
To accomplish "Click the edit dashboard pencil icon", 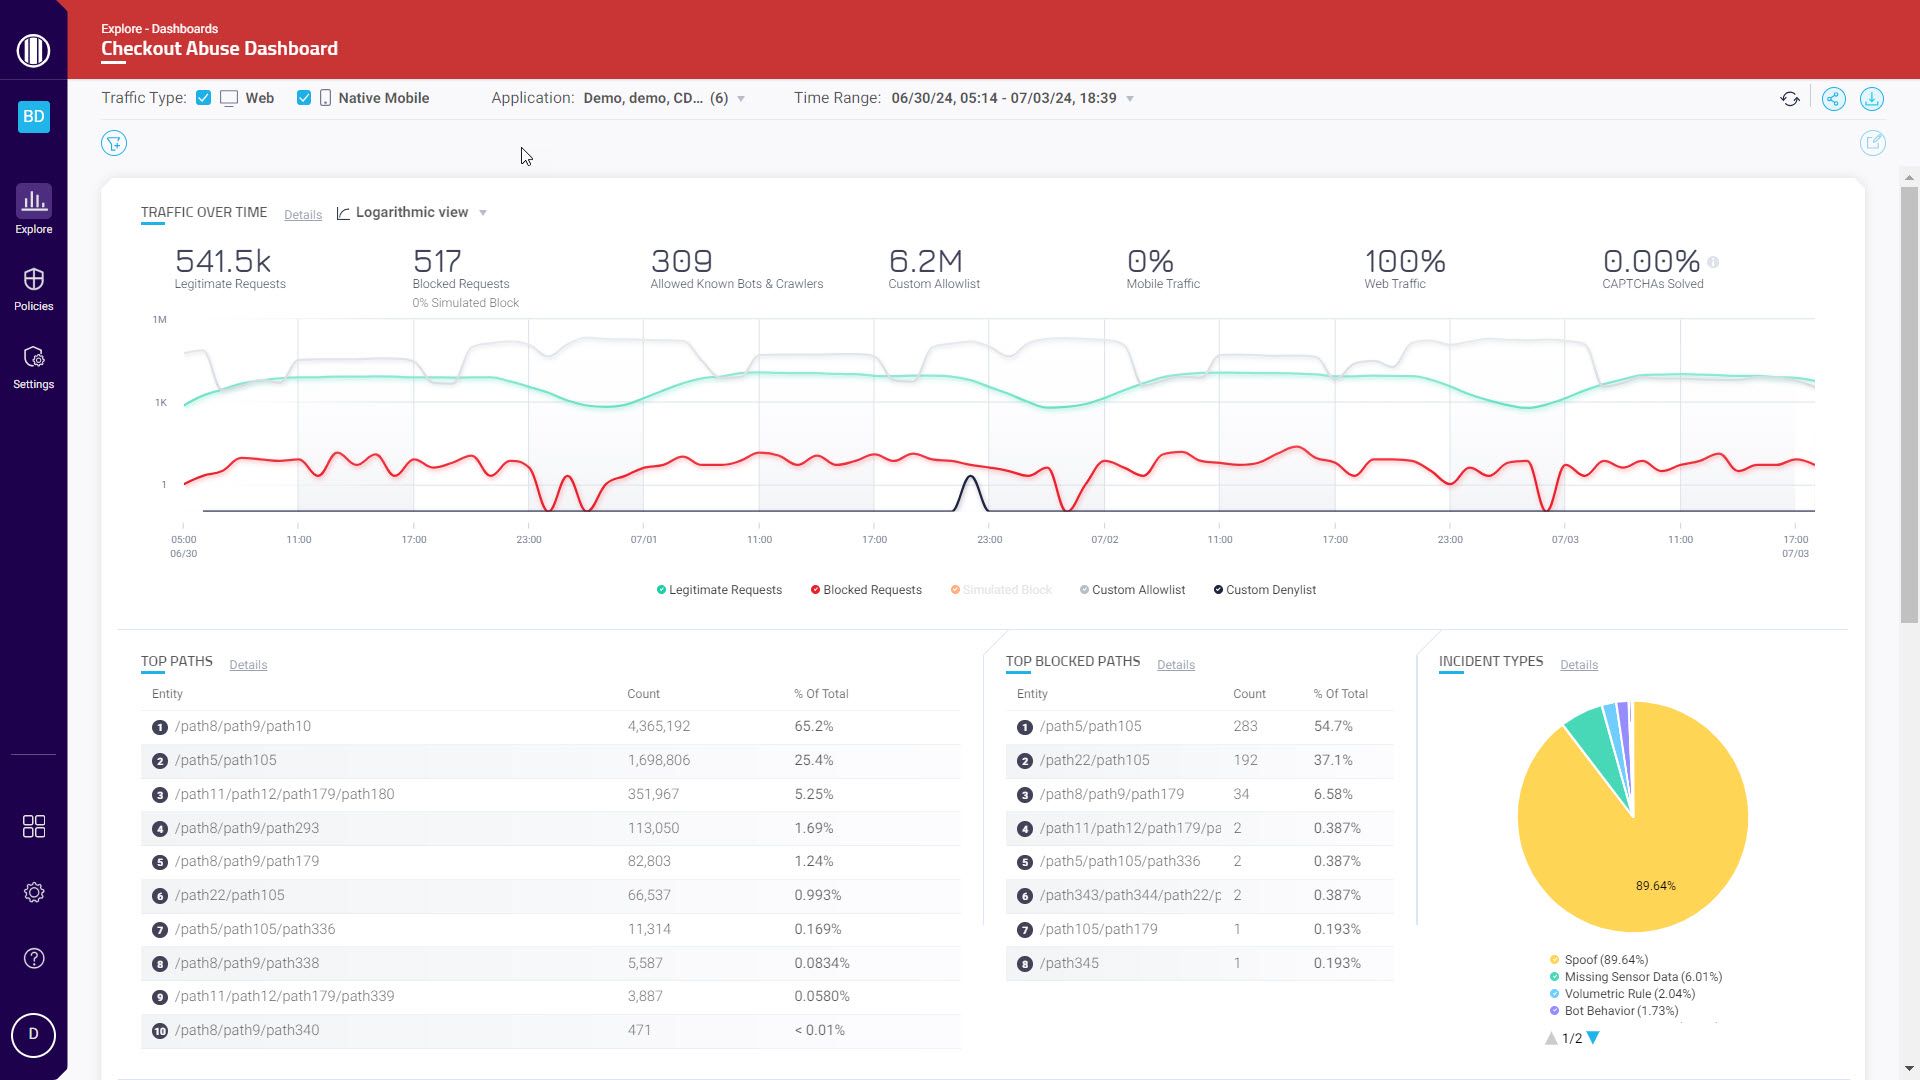I will pyautogui.click(x=1872, y=143).
